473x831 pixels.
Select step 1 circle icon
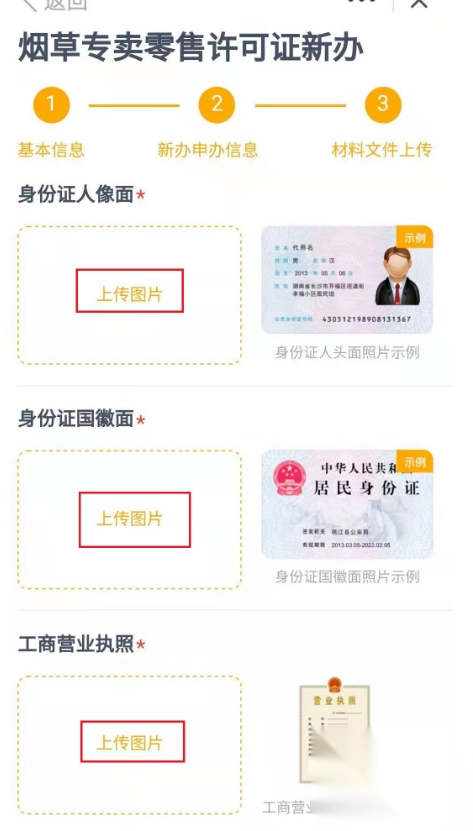pos(51,104)
